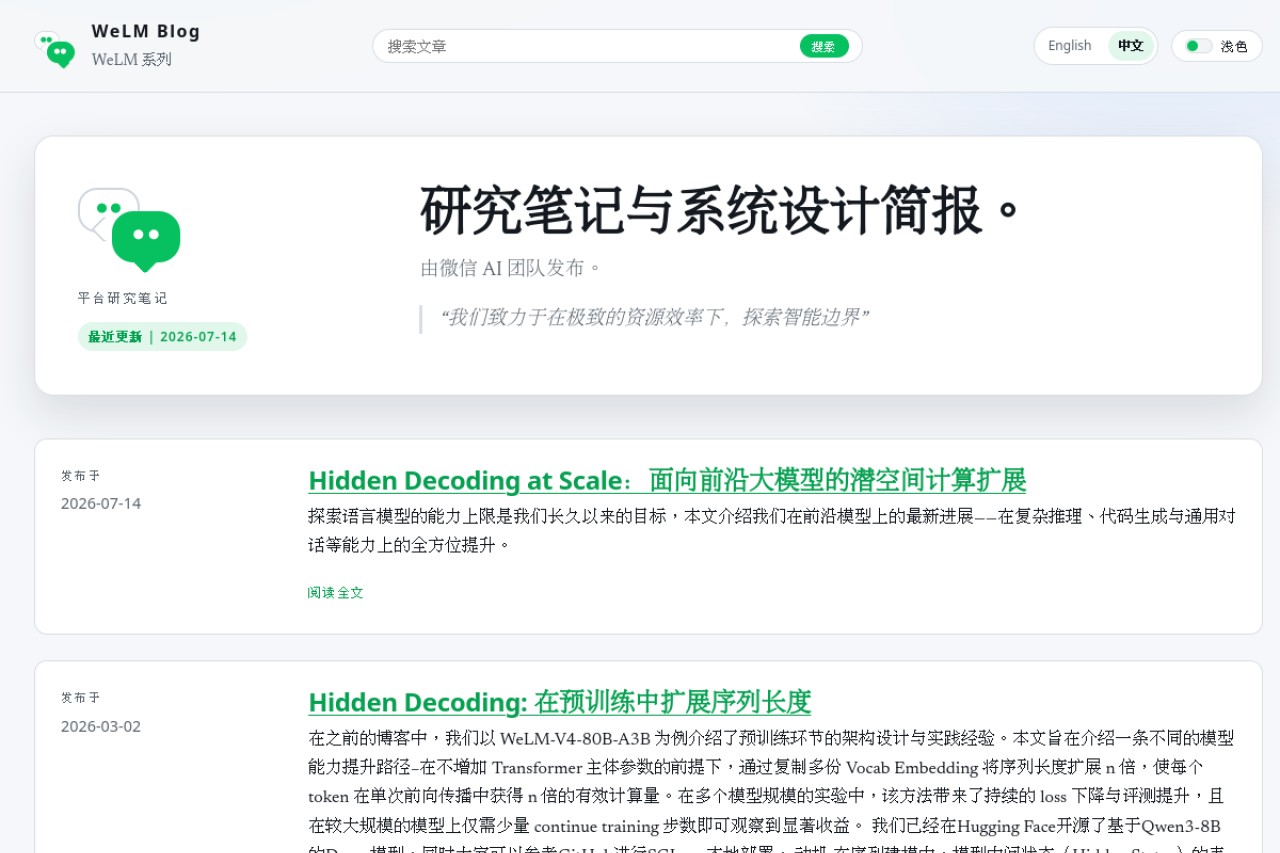Toggle the 浅色 light theme switch
1280x853 pixels.
1217,46
